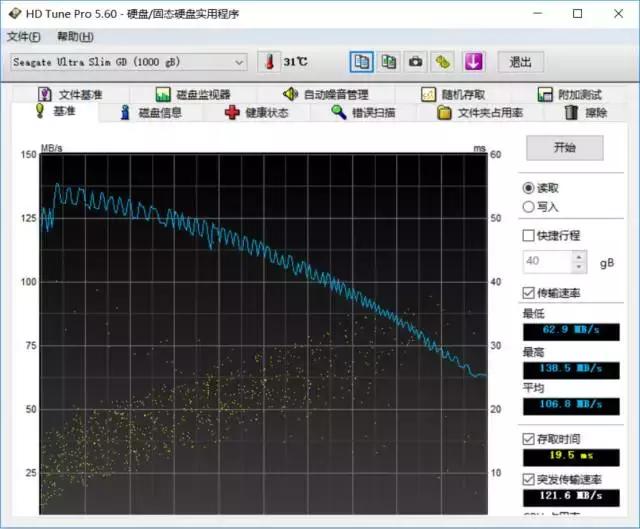Uncheck the 传输速率 transfer rate checkbox
The height and width of the screenshot is (529, 640).
[x=529, y=293]
